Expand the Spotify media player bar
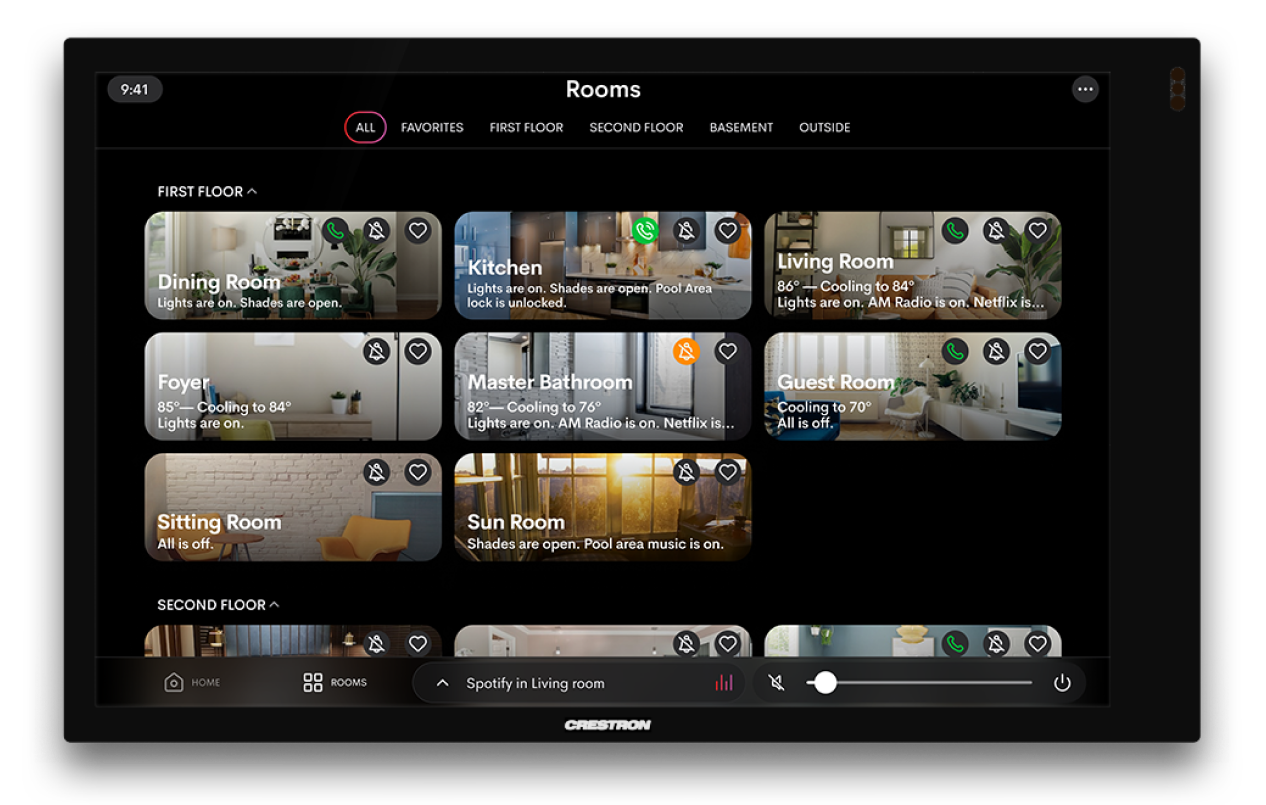Screen dimensions: 1266x805 click(x=441, y=682)
